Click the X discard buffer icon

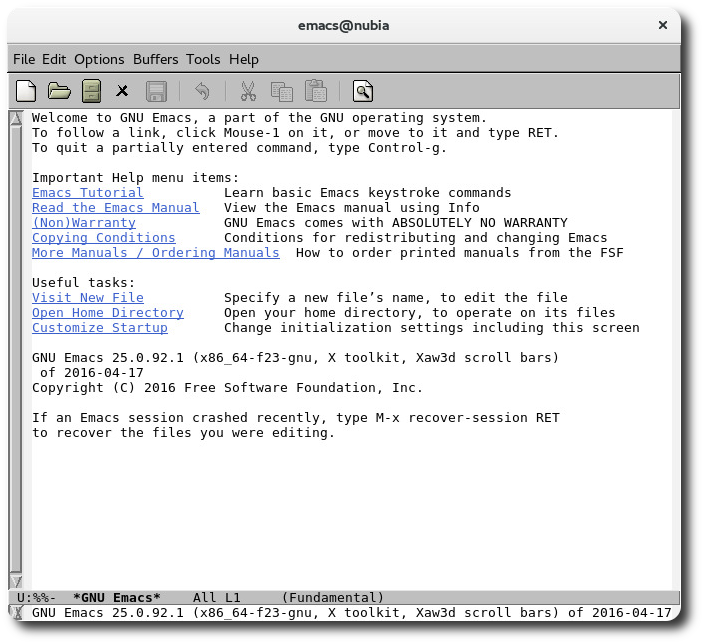(122, 92)
